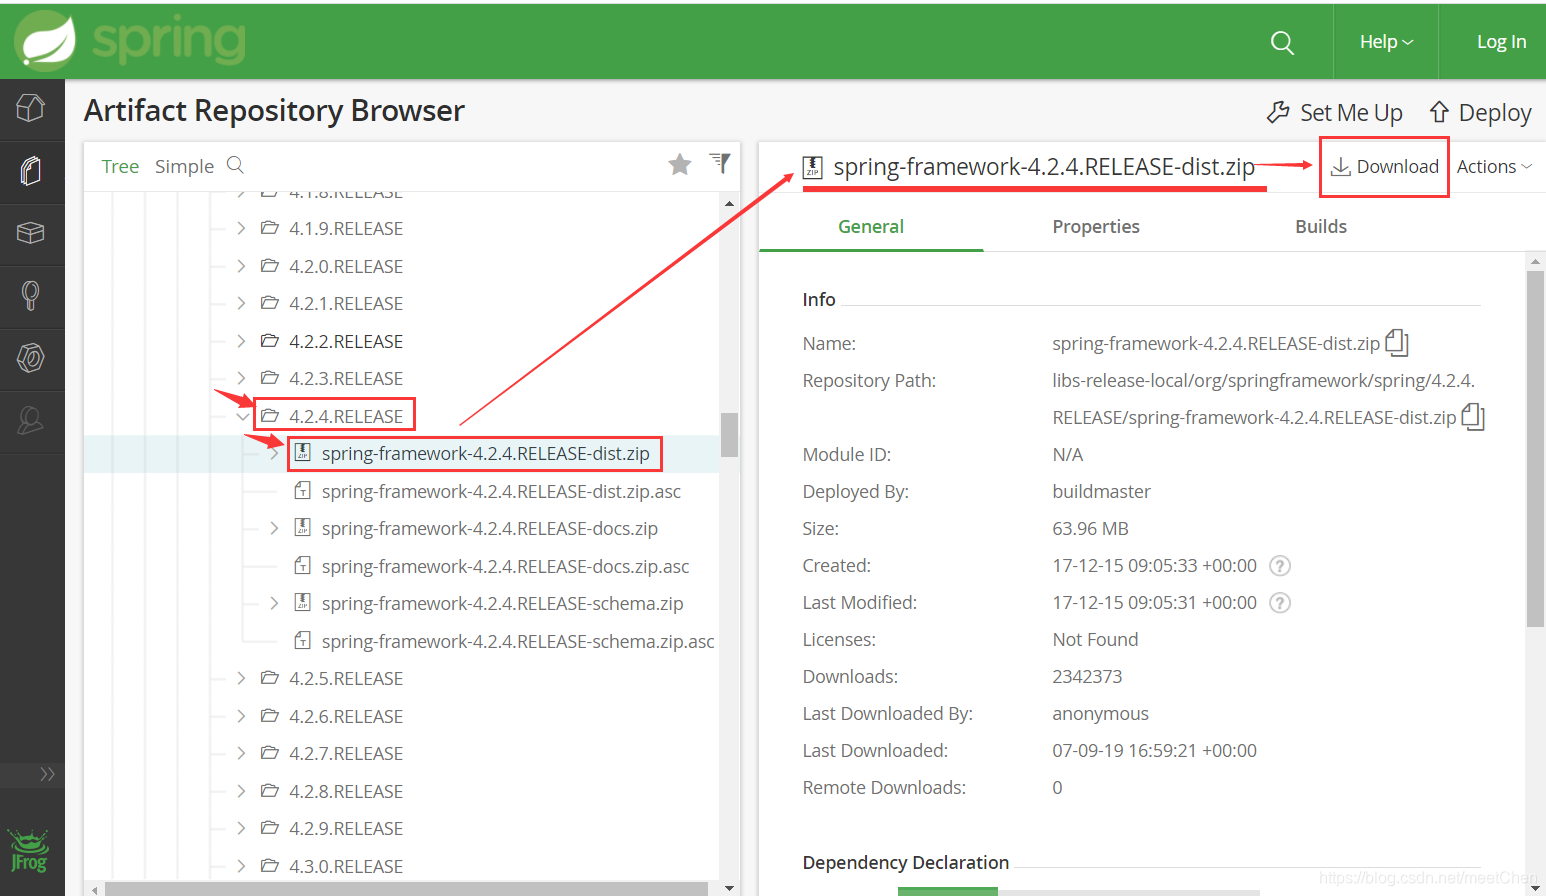
Task: Click the Set Me Up button
Action: tap(1335, 112)
